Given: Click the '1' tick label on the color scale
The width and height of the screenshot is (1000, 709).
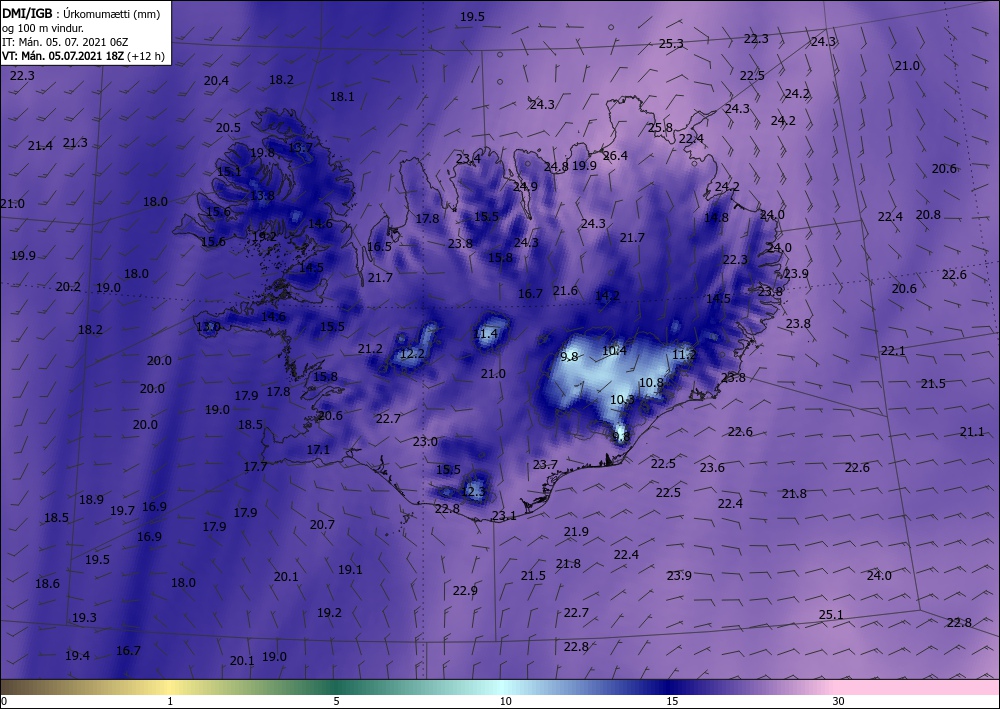Looking at the screenshot, I should click(x=170, y=702).
